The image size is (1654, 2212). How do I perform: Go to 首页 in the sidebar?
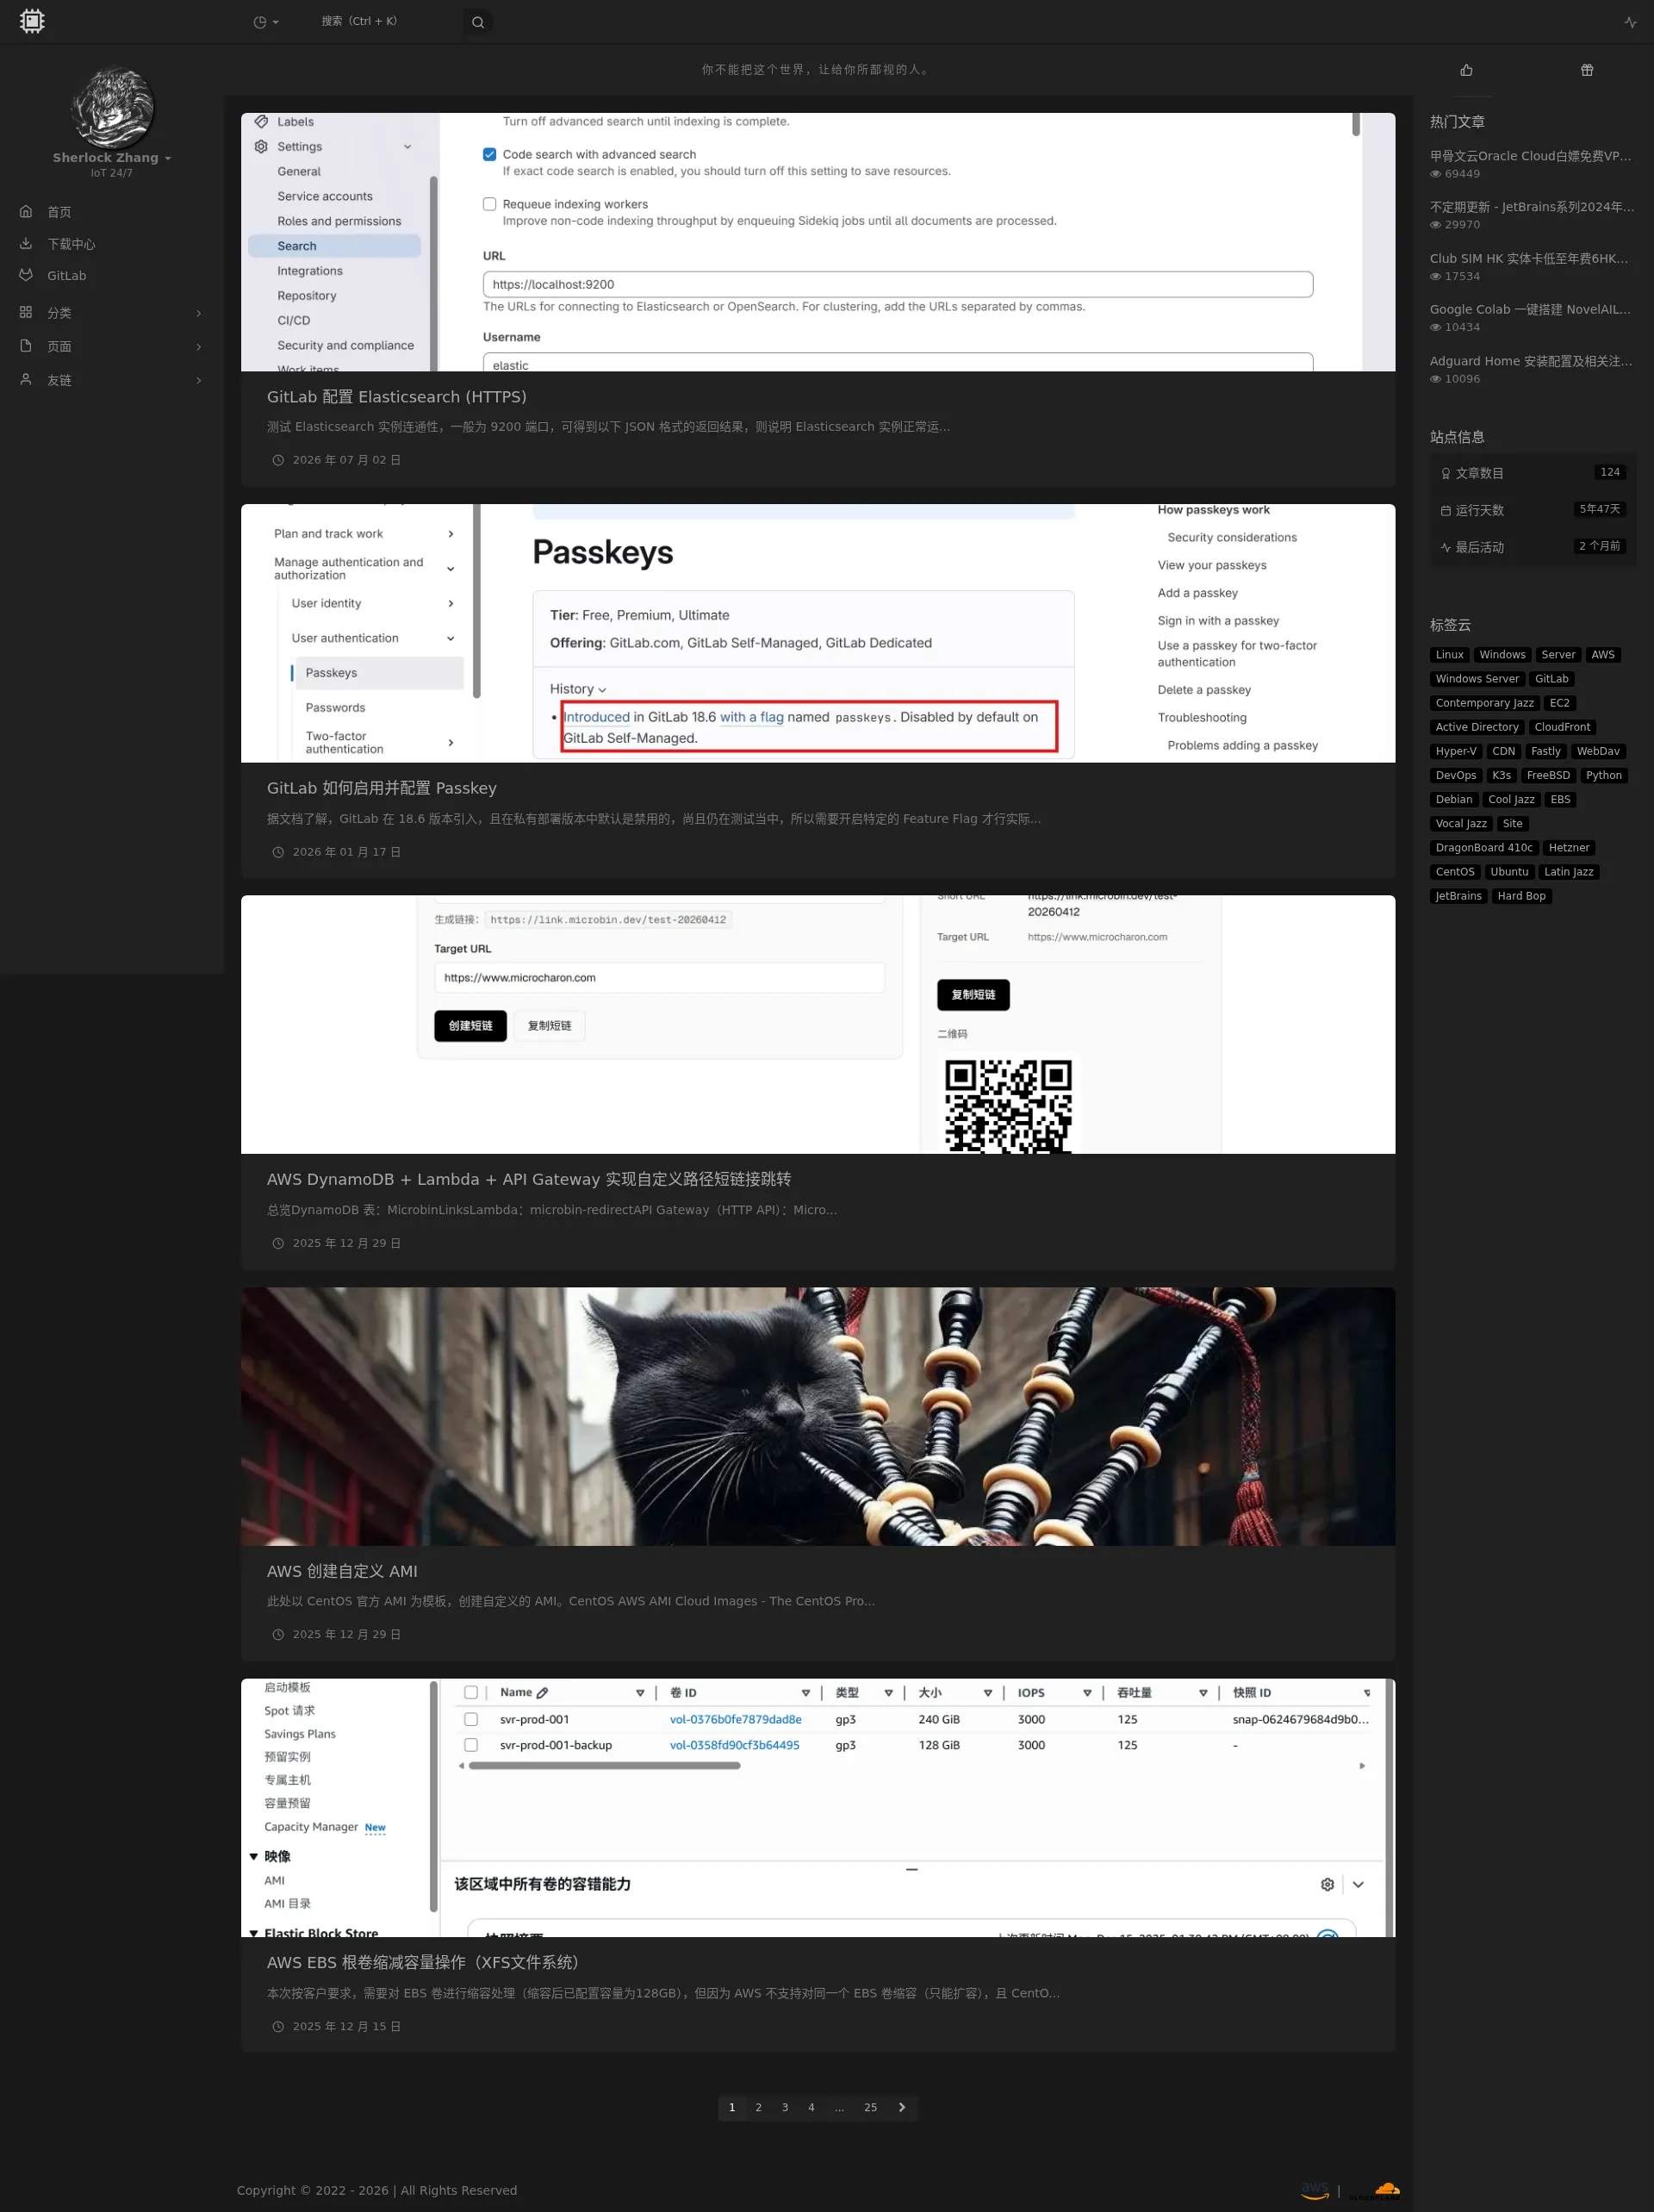(112, 212)
